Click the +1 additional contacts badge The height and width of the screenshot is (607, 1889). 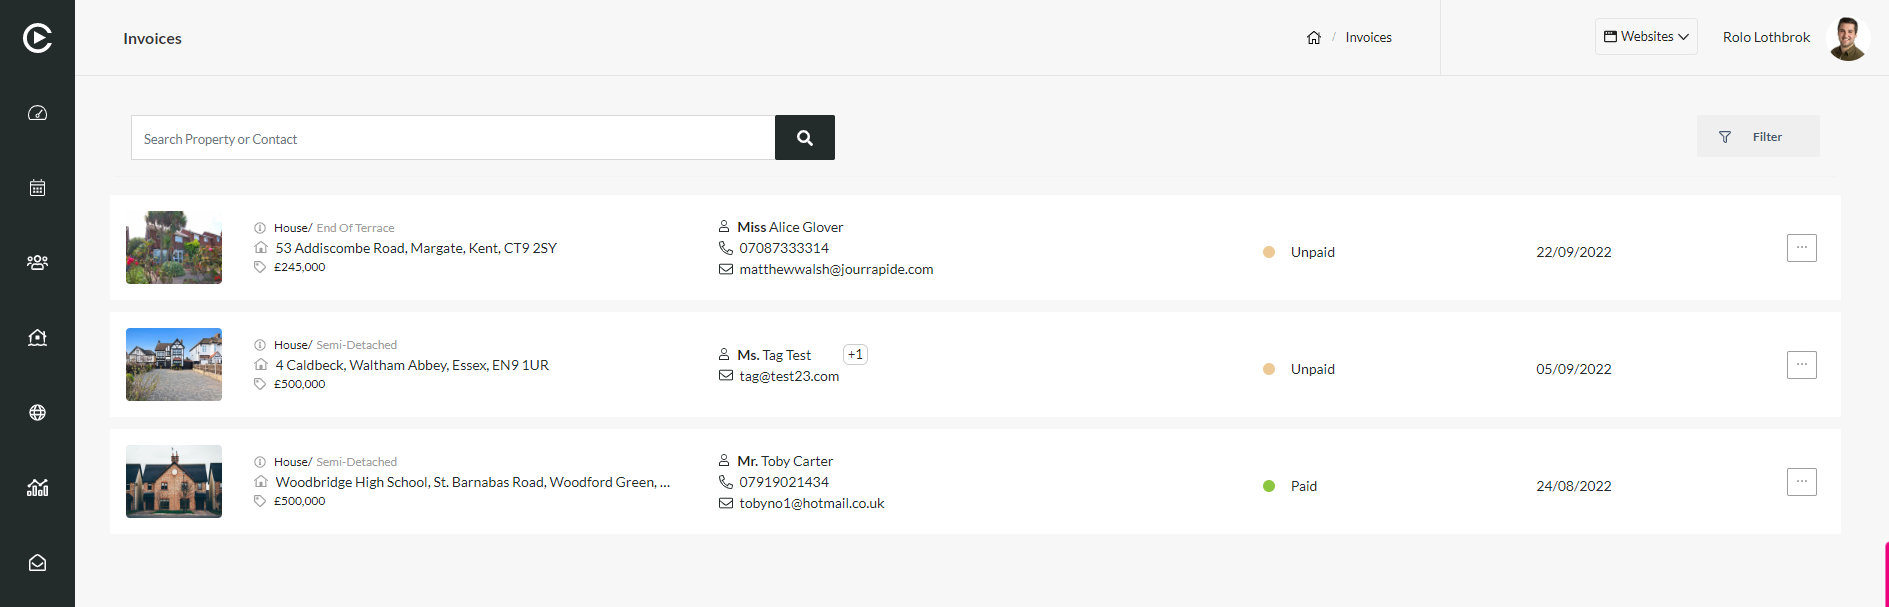click(x=855, y=355)
